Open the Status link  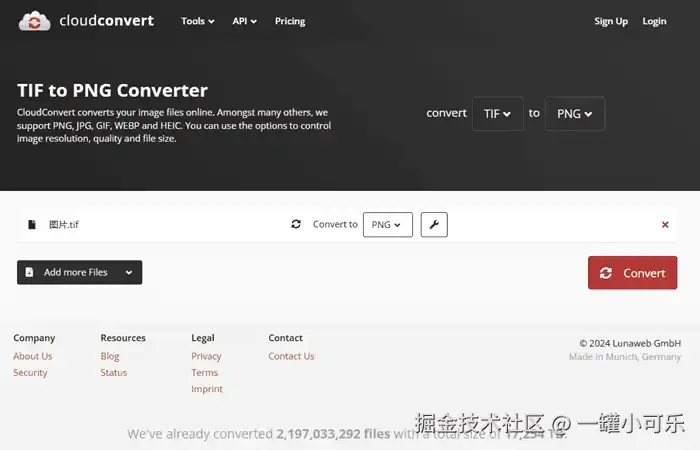[x=114, y=373]
